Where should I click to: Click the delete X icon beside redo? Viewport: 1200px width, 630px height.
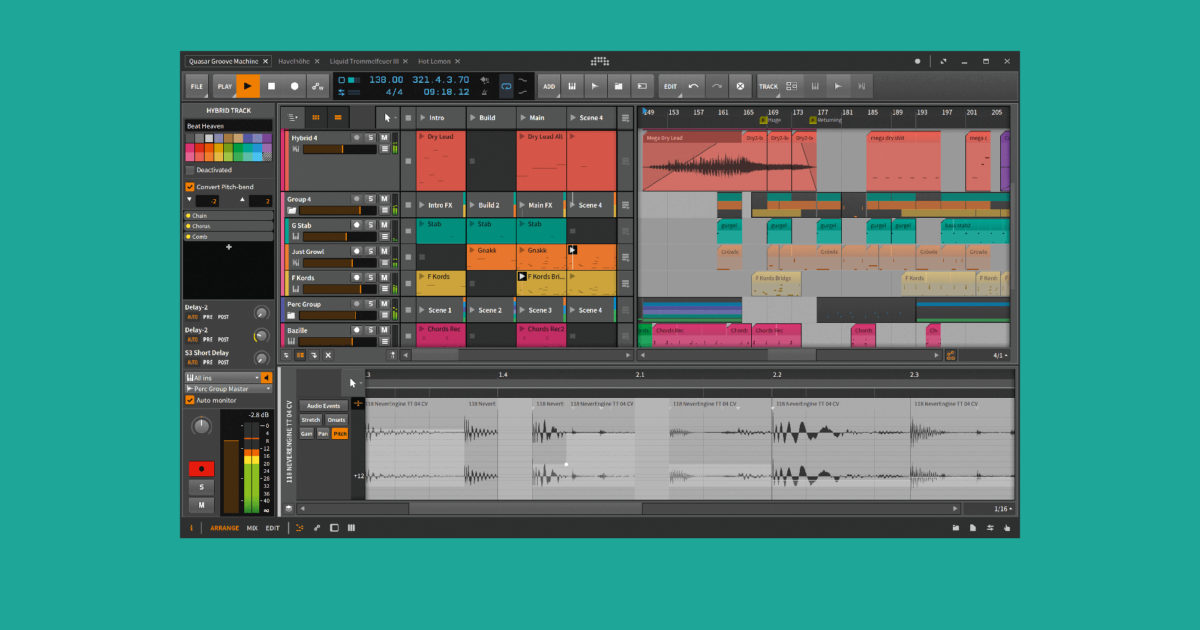(x=740, y=86)
